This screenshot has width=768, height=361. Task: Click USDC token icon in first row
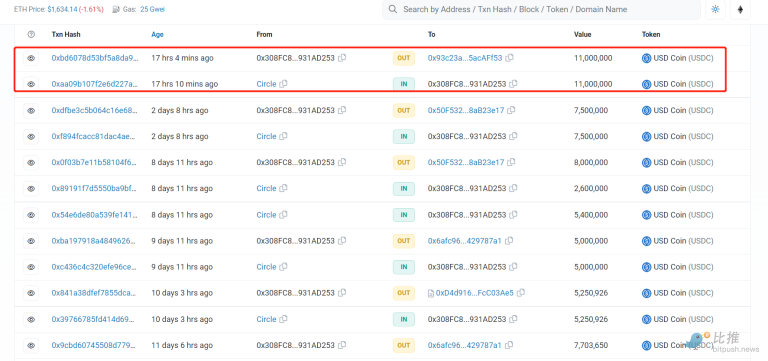647,58
